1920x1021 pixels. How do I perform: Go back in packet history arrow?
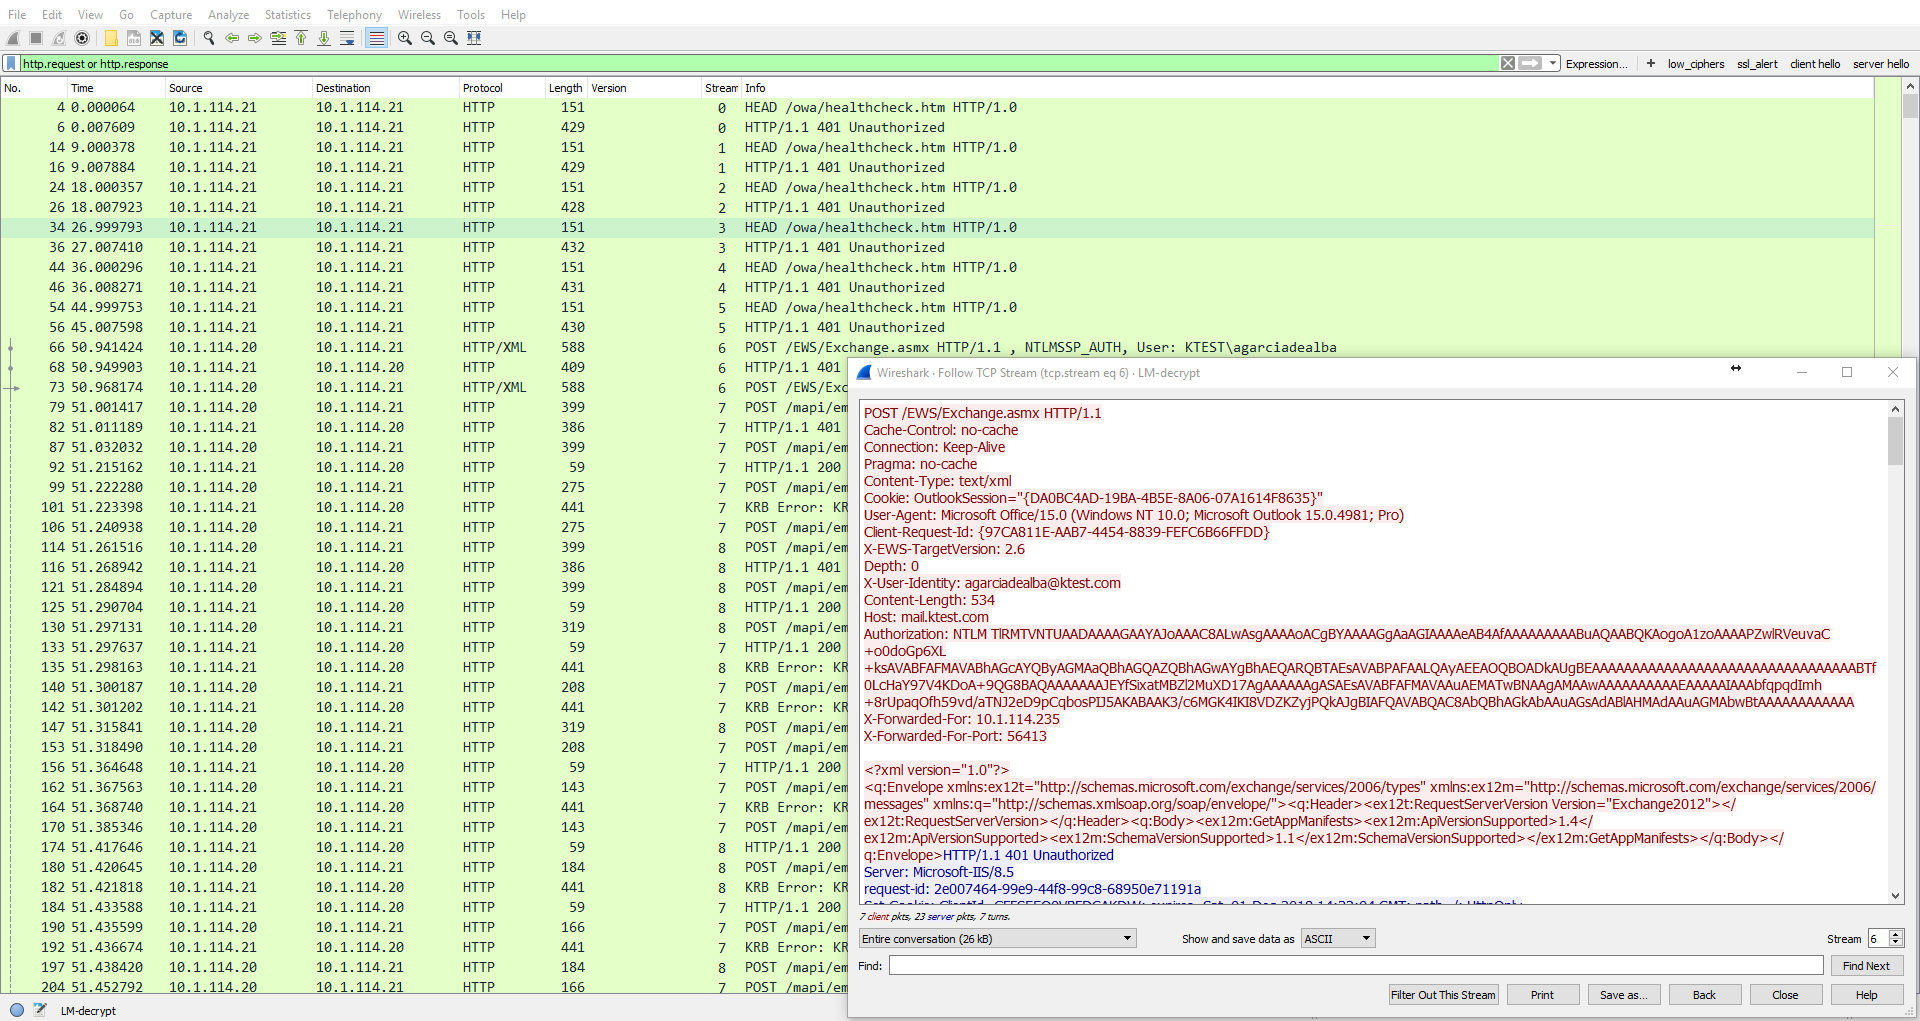click(x=232, y=38)
